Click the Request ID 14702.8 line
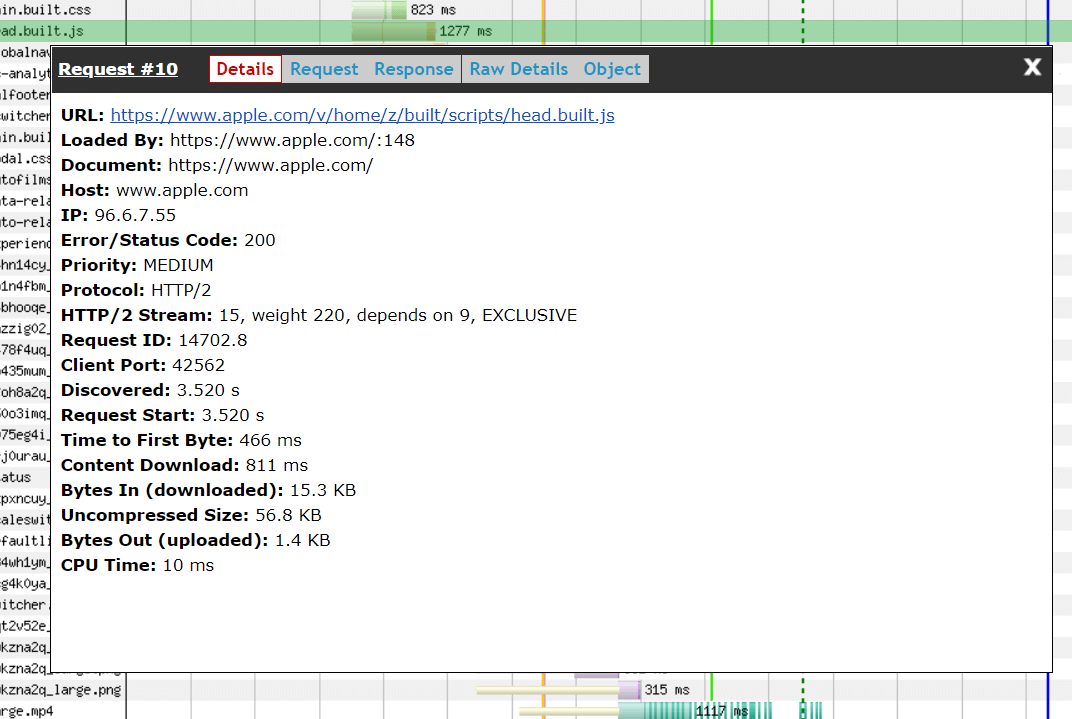 coord(154,340)
